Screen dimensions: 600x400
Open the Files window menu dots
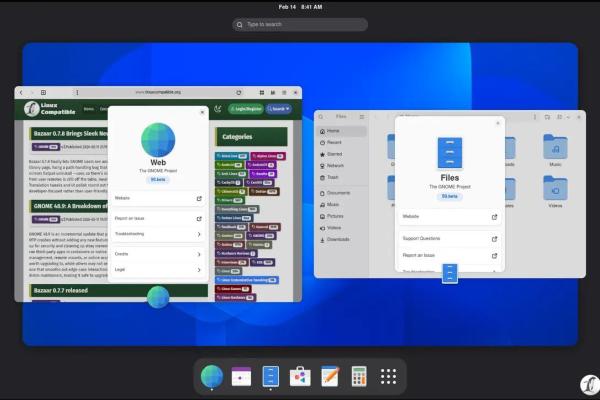point(535,117)
